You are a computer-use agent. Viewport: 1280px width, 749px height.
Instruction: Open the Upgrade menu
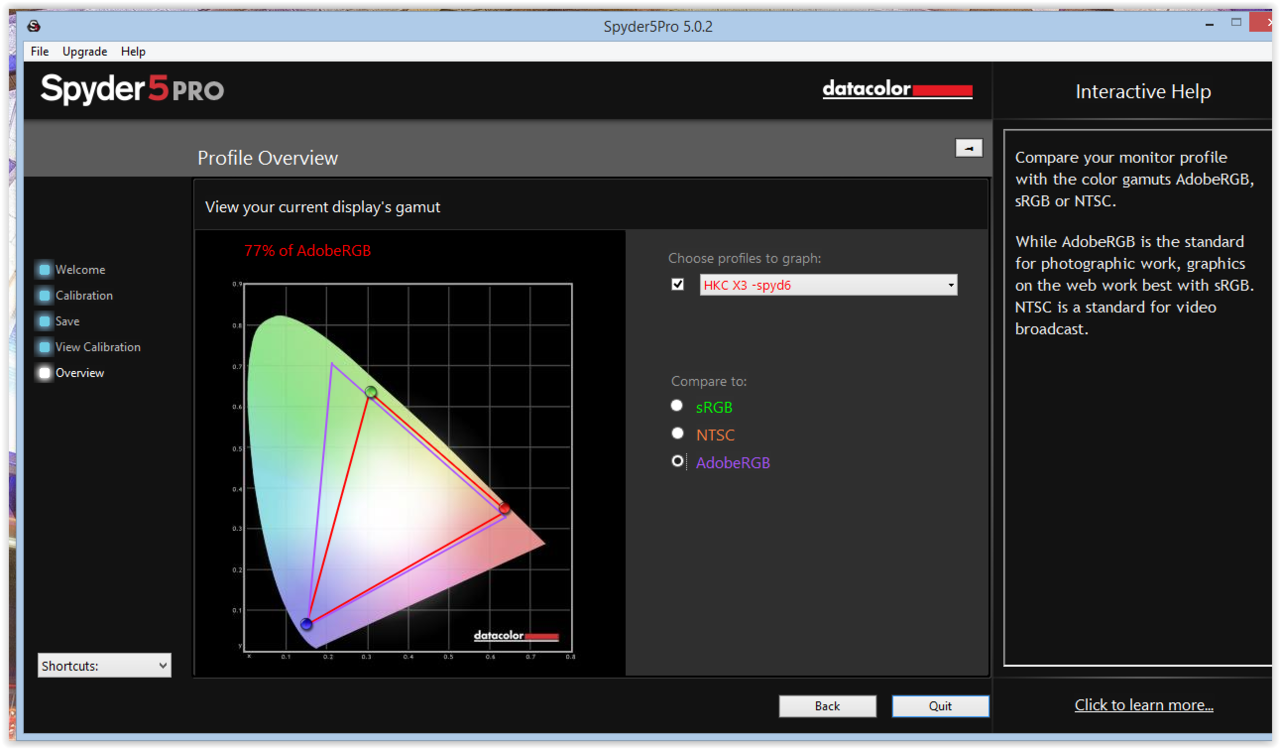(x=85, y=52)
